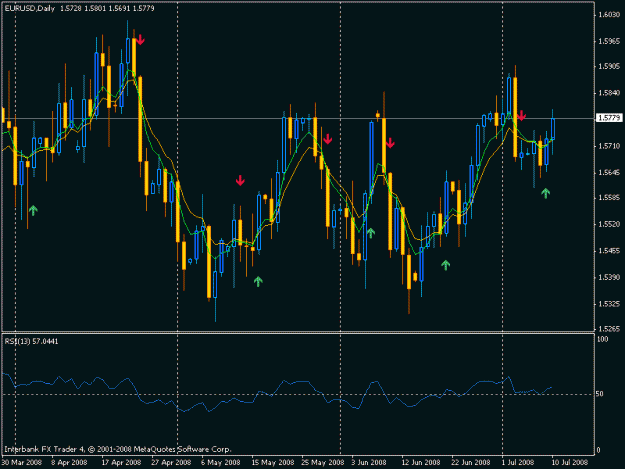The width and height of the screenshot is (625, 469).
Task: Click red sell arrow just after 25 May 2008
Action: click(x=328, y=139)
